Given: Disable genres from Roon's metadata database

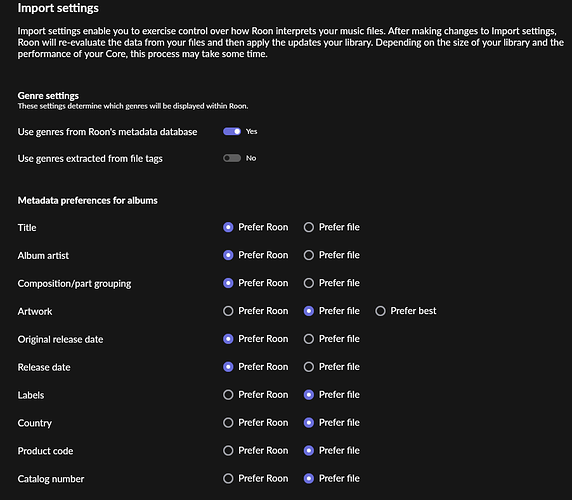Looking at the screenshot, I should tap(232, 131).
